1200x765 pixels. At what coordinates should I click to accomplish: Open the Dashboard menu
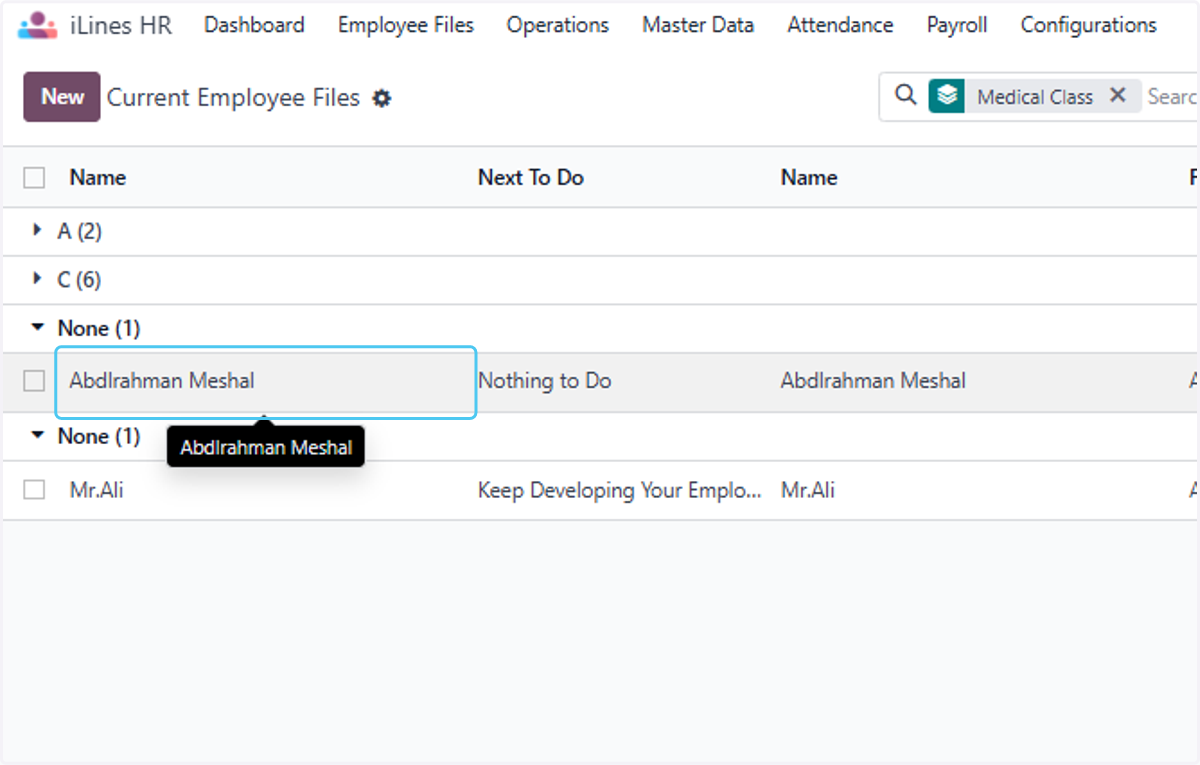254,25
